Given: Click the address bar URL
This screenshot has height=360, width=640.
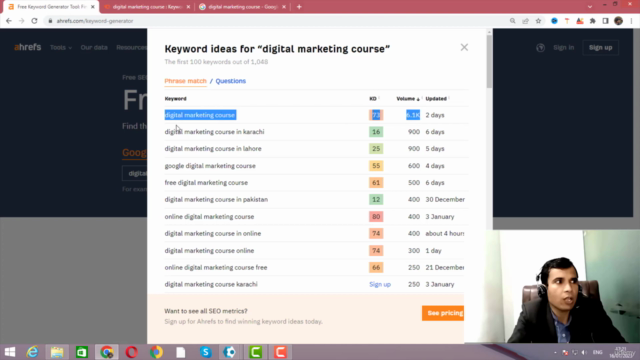Looking at the screenshot, I should (x=95, y=21).
